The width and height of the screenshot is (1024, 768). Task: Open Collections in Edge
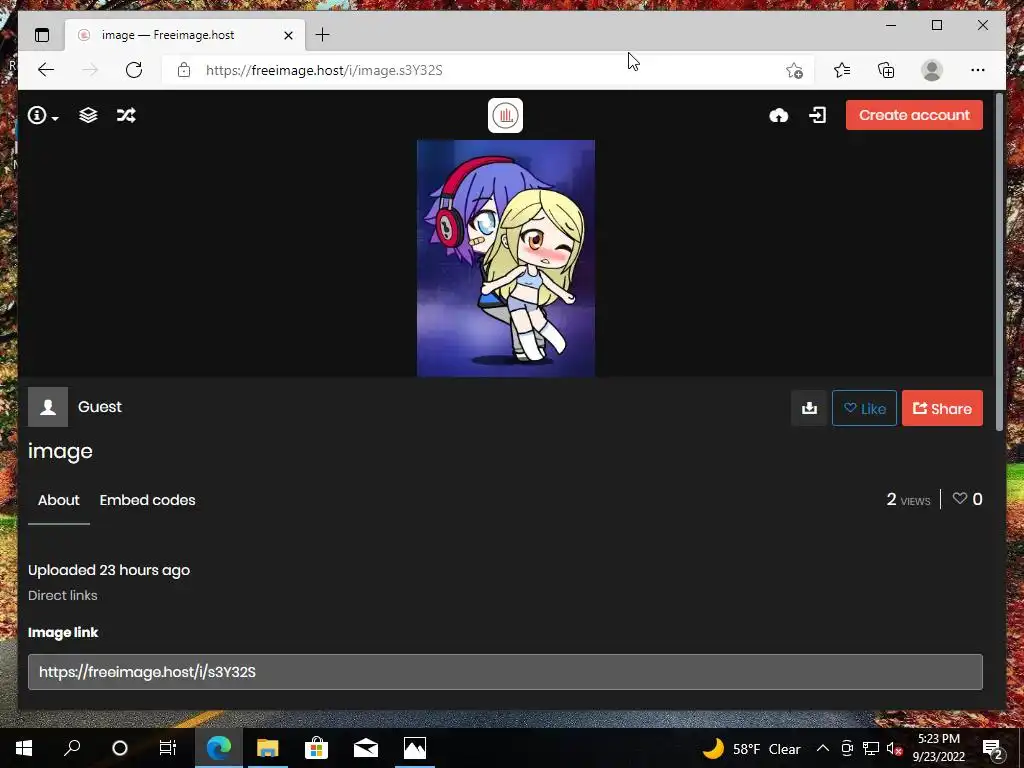(x=886, y=70)
